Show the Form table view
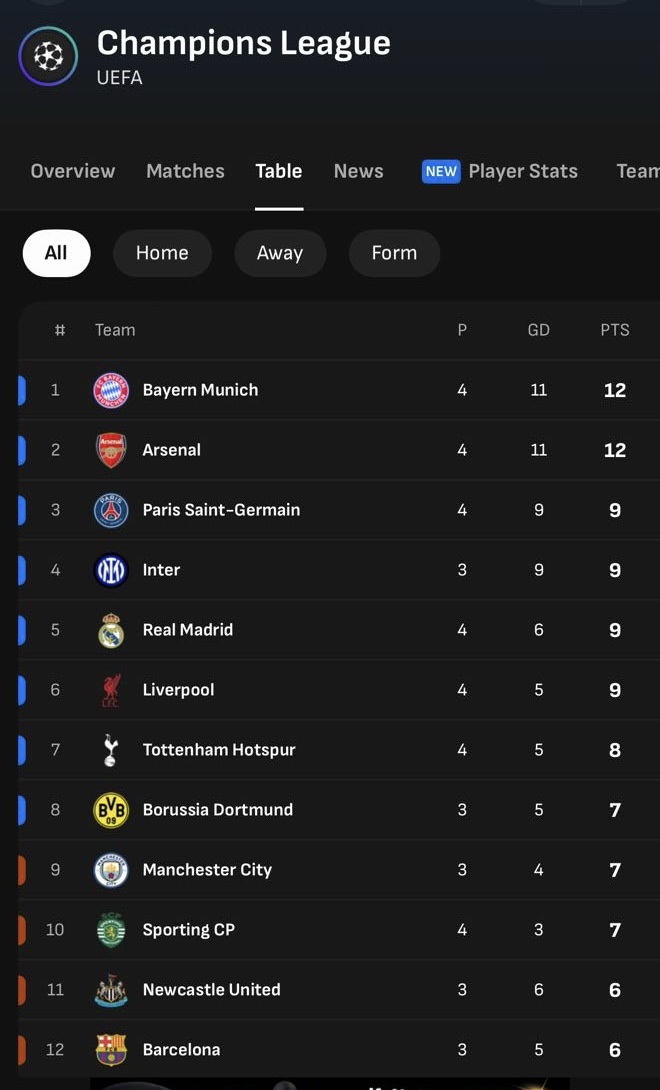 [394, 253]
